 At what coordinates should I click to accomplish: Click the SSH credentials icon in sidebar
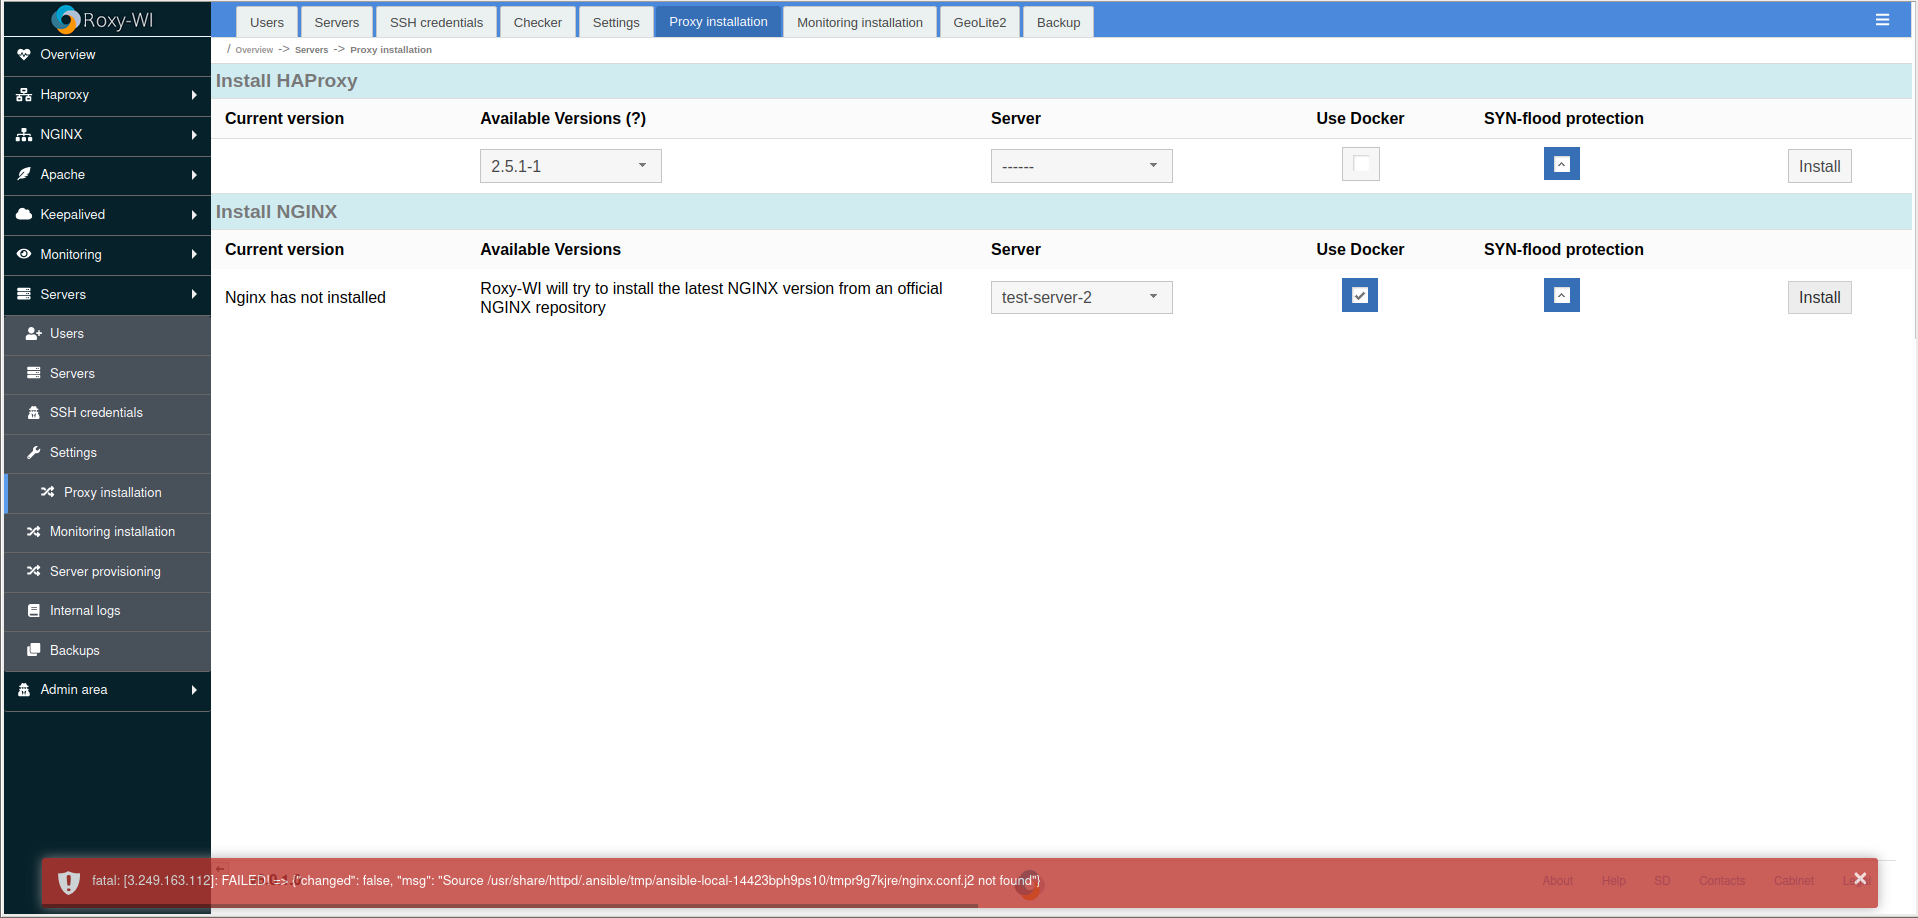coord(33,412)
